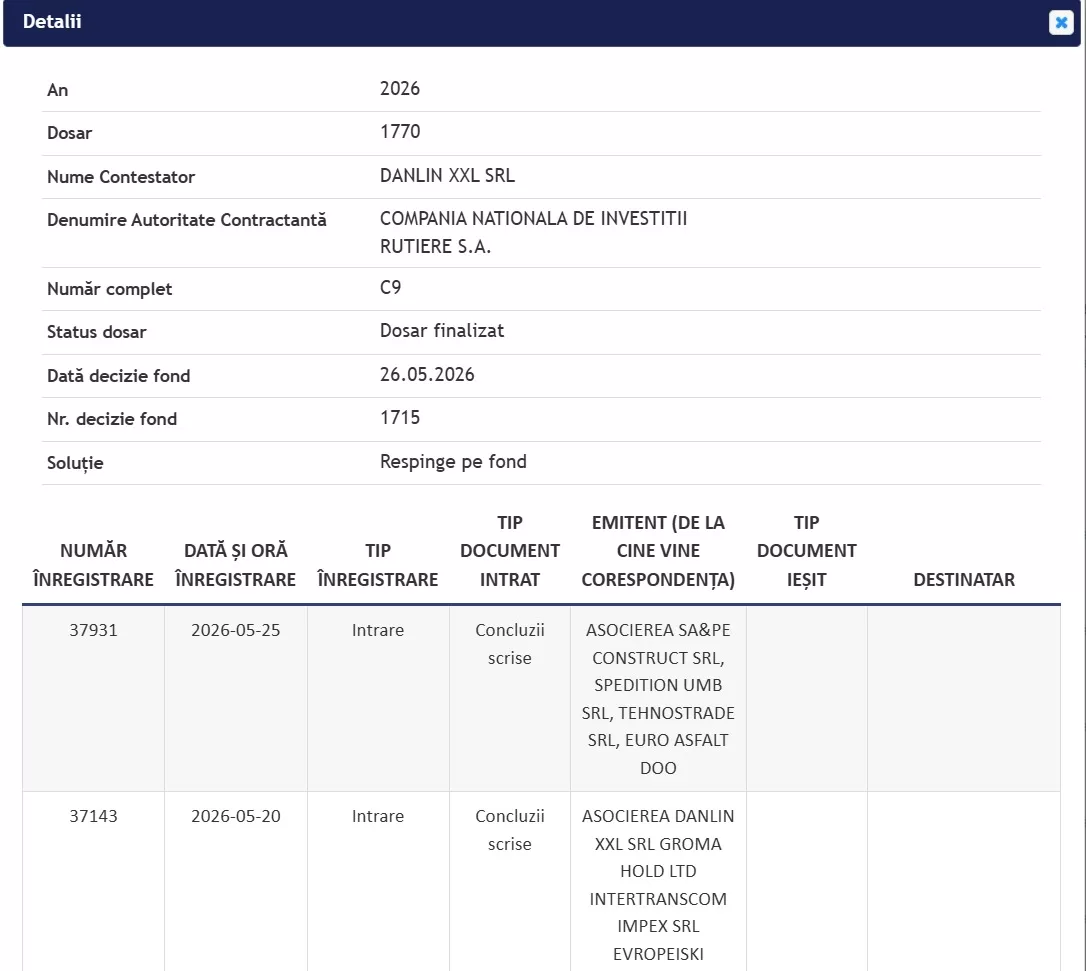Click the NUMĂR ÎNREGISTRARE column header
1086x971 pixels.
[94, 565]
